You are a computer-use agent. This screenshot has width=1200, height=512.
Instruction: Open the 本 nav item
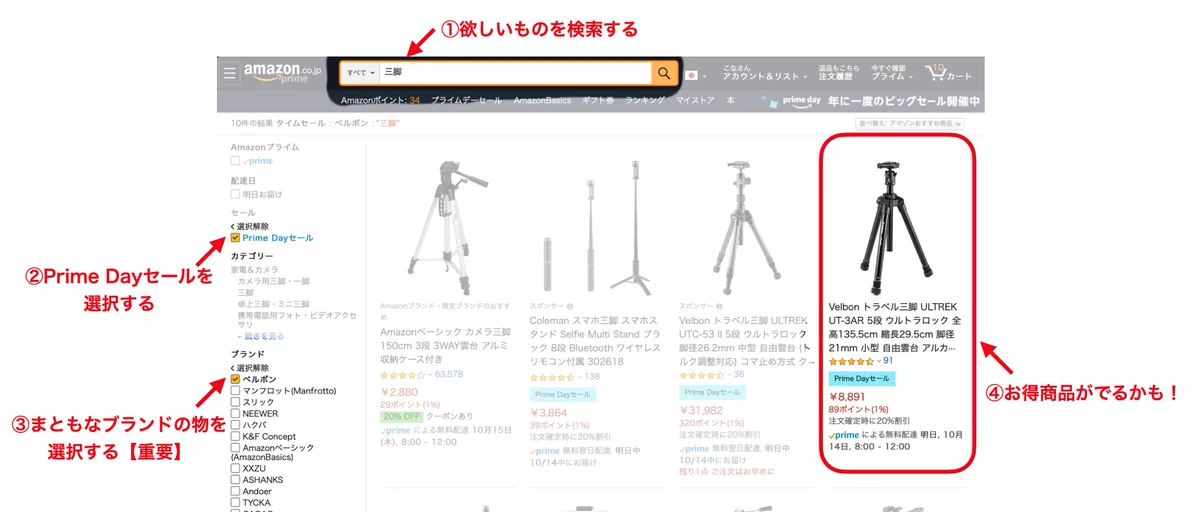pyautogui.click(x=731, y=101)
